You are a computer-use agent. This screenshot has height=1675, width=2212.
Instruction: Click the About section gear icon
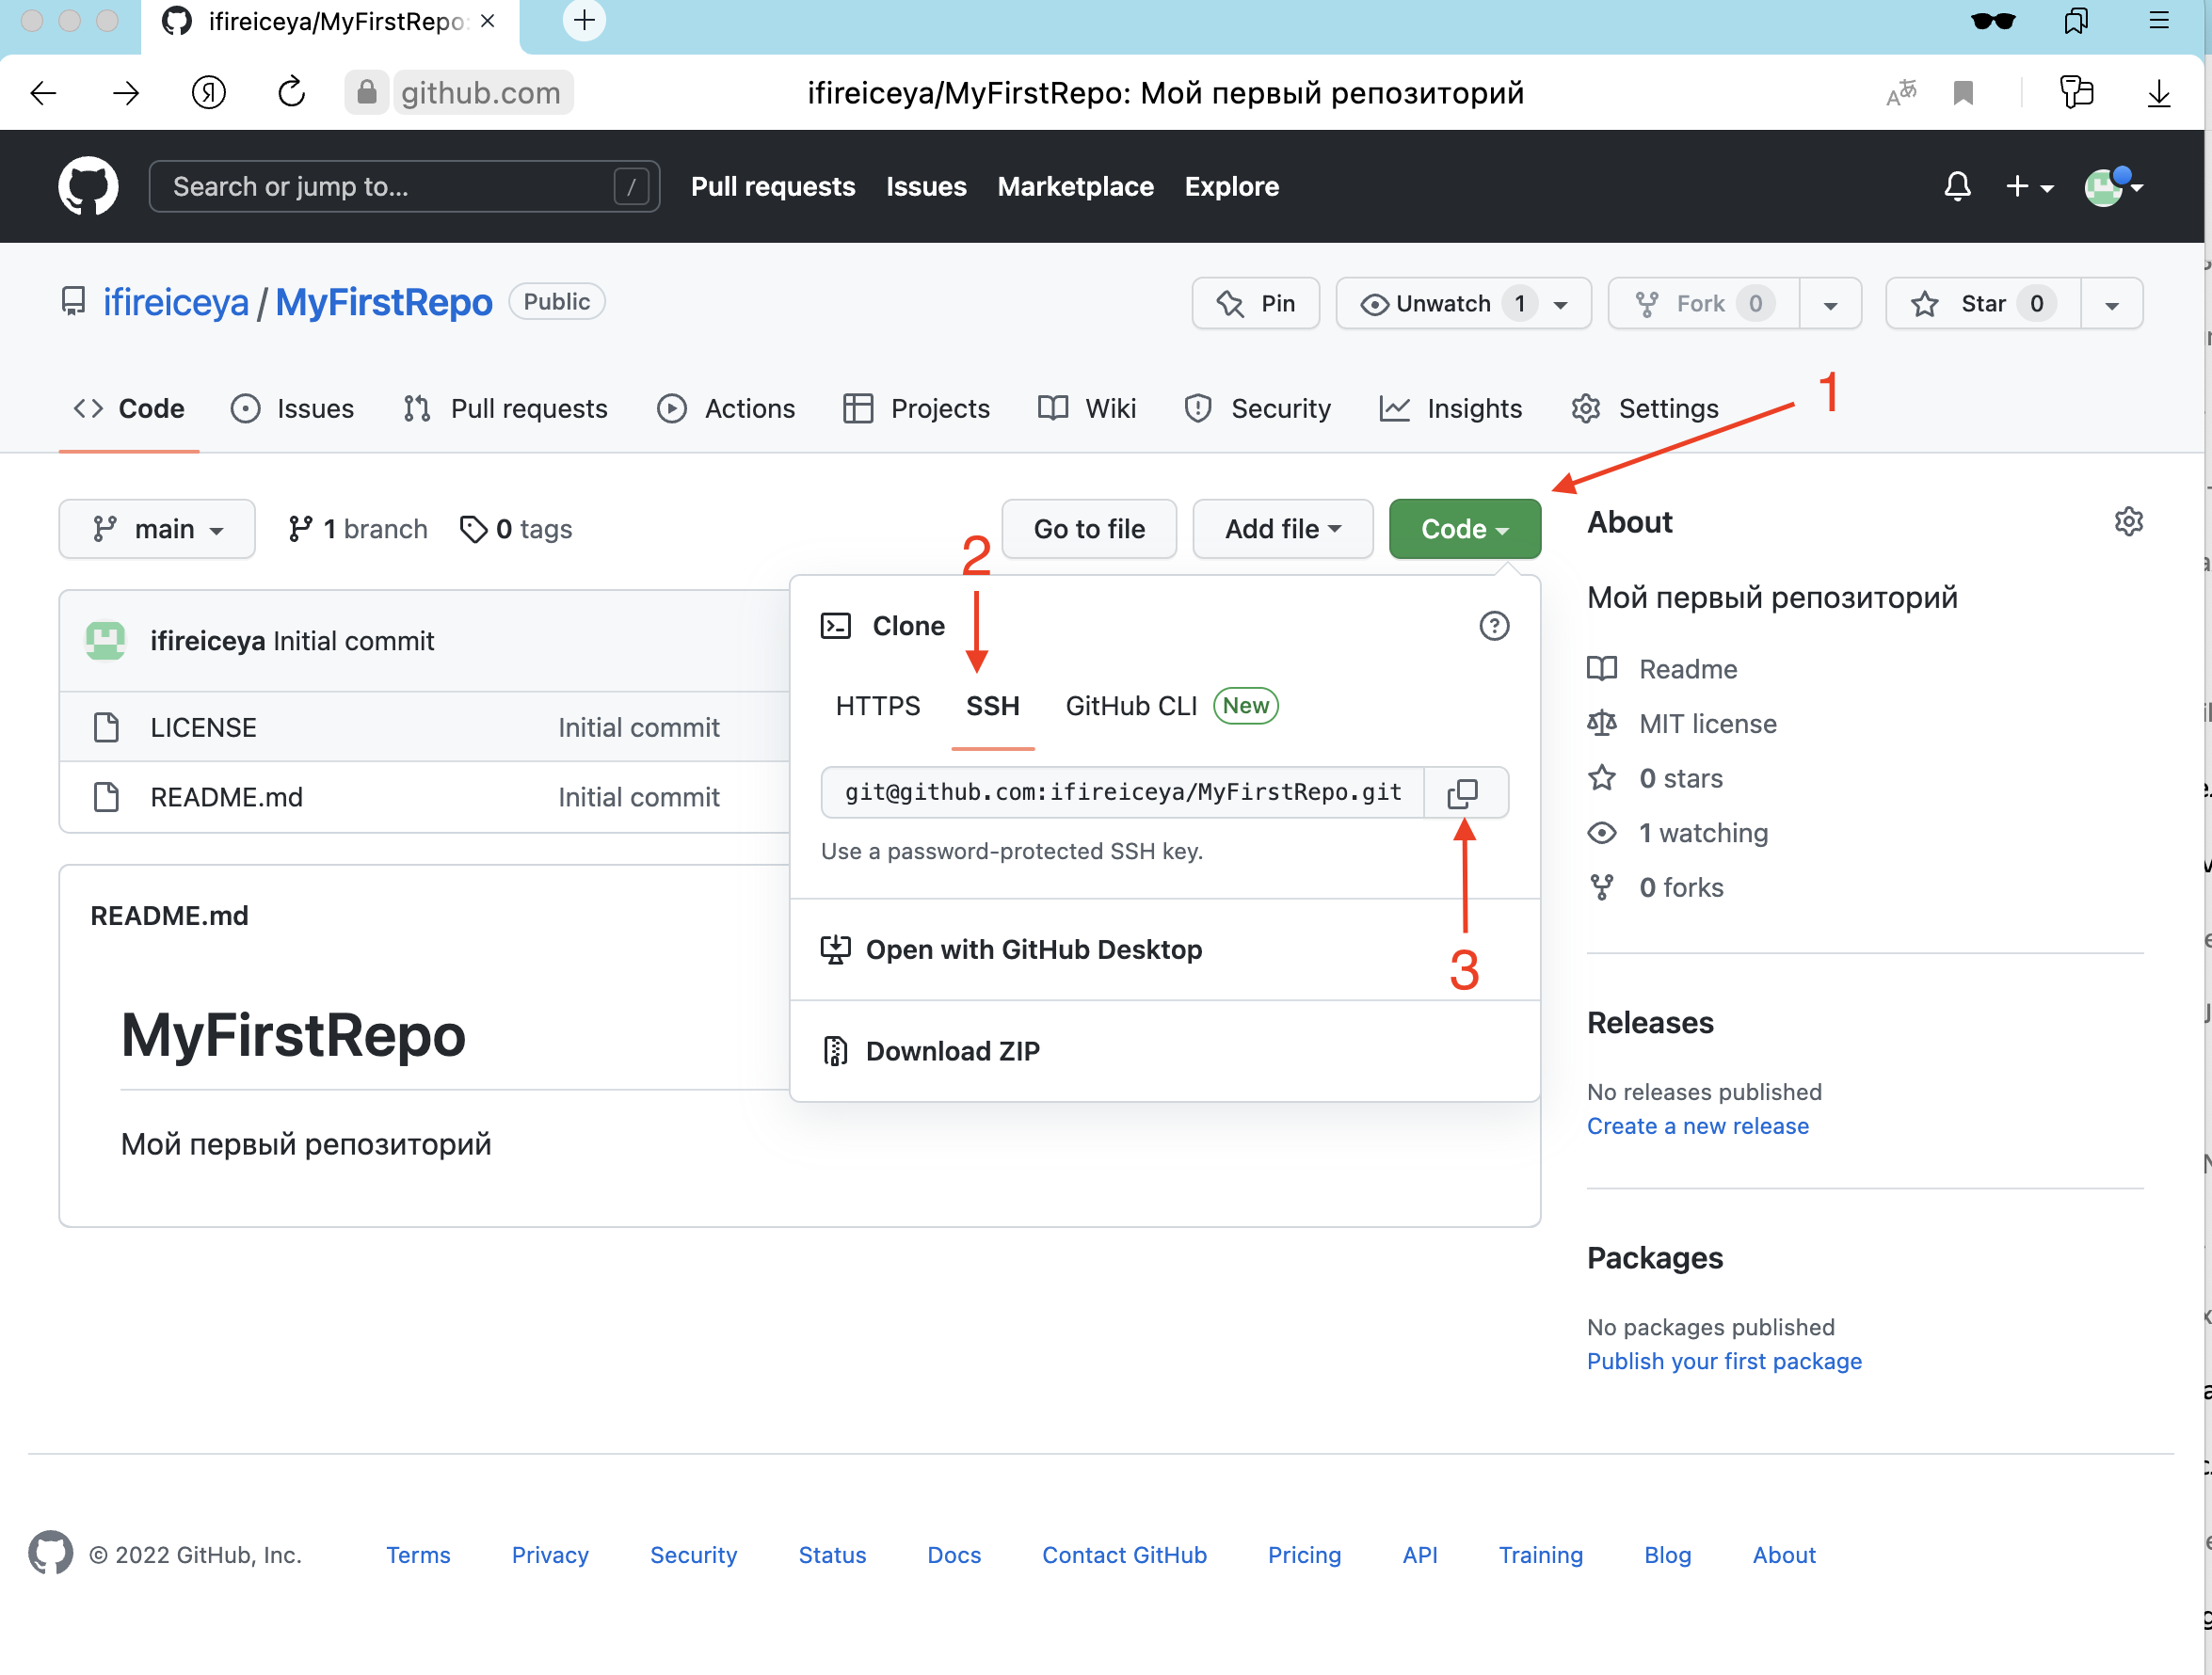(x=2128, y=522)
